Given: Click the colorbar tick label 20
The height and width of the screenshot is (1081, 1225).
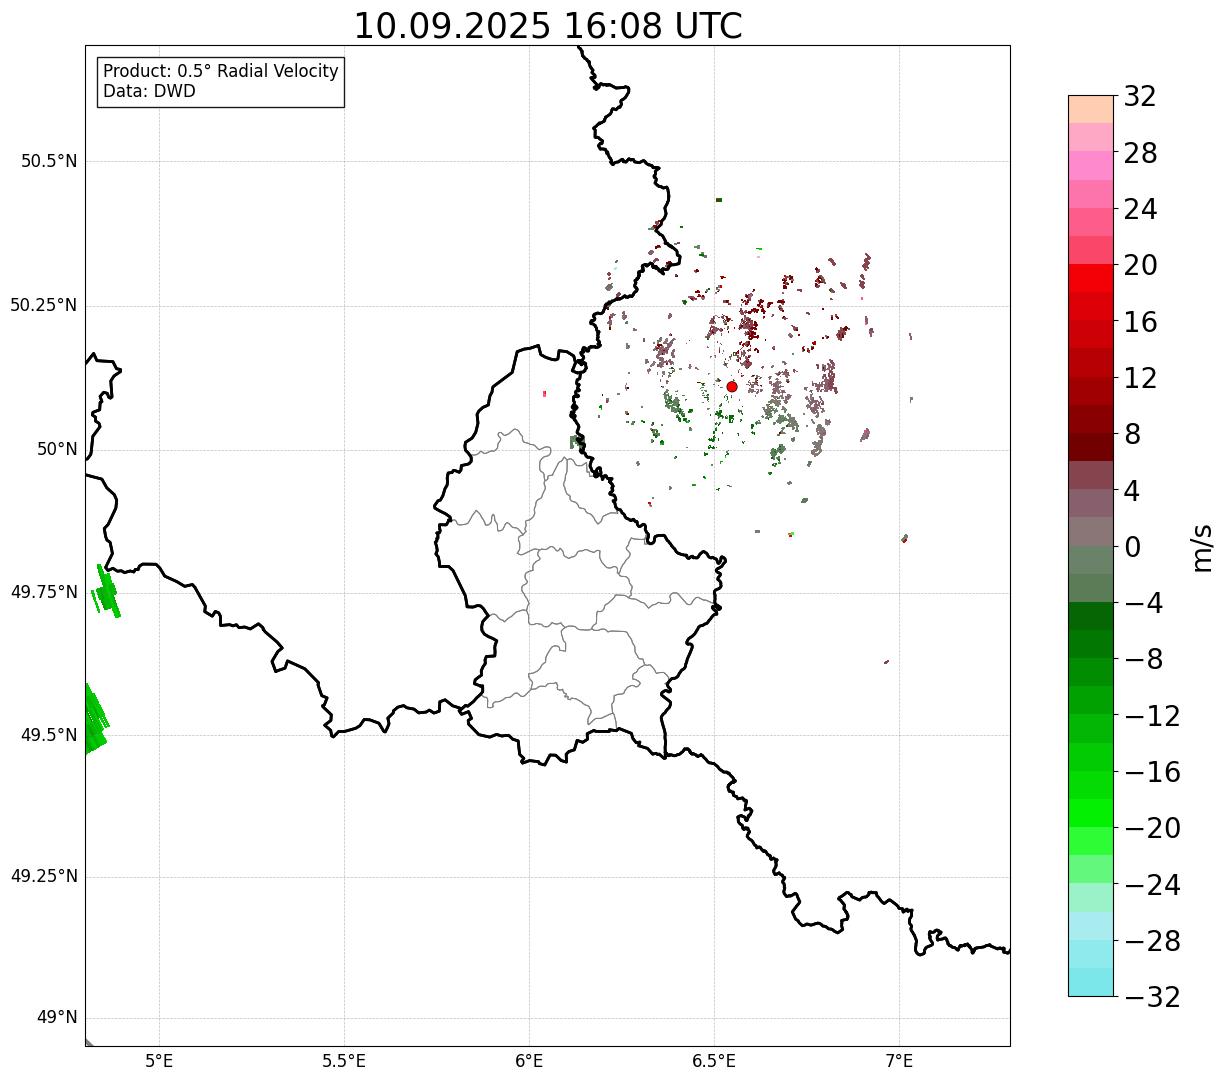Looking at the screenshot, I should tap(1140, 266).
